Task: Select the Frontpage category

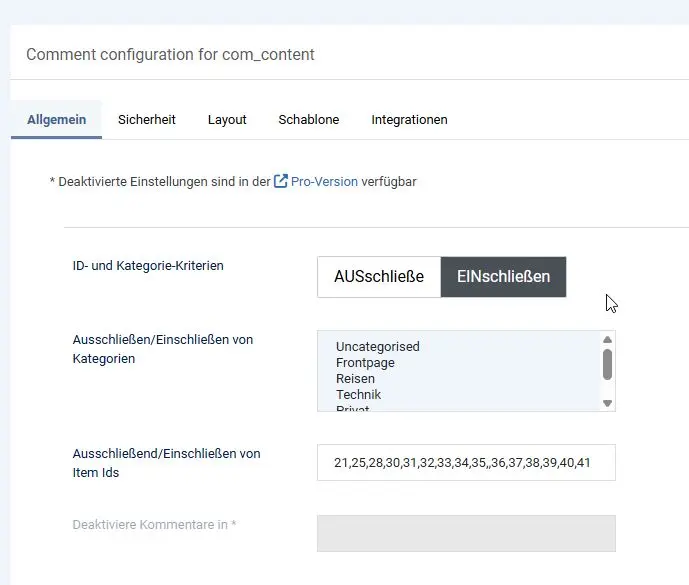Action: click(x=365, y=363)
